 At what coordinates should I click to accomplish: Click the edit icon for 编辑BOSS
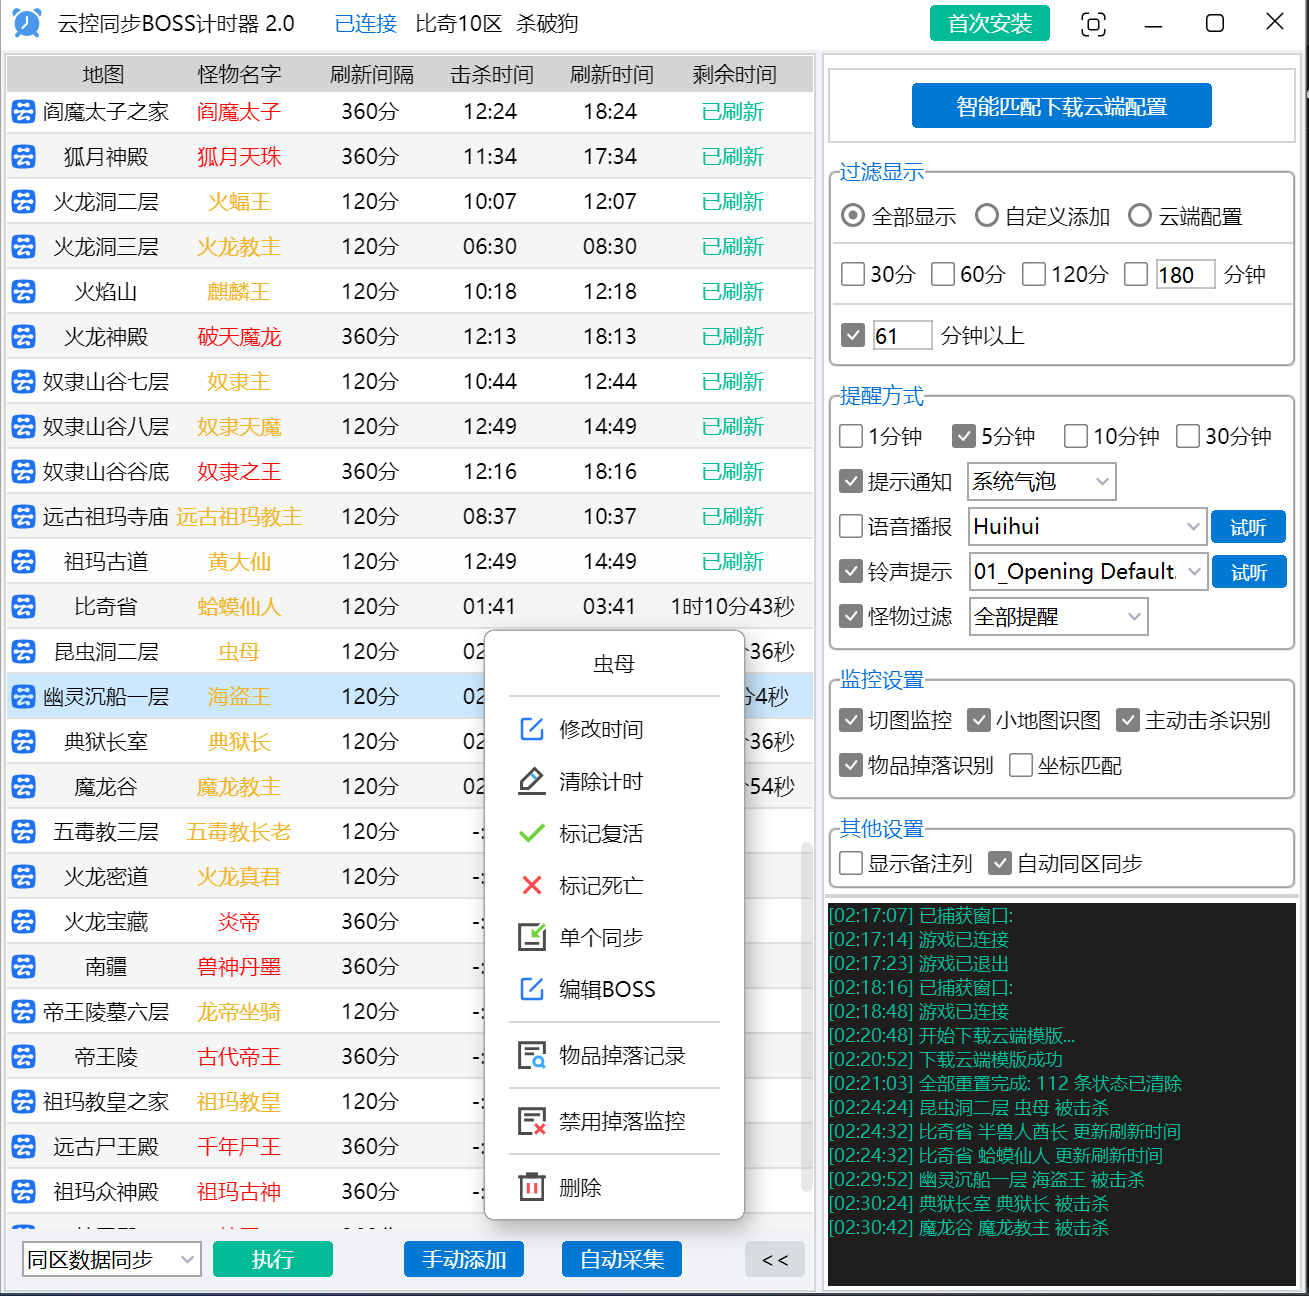point(532,989)
